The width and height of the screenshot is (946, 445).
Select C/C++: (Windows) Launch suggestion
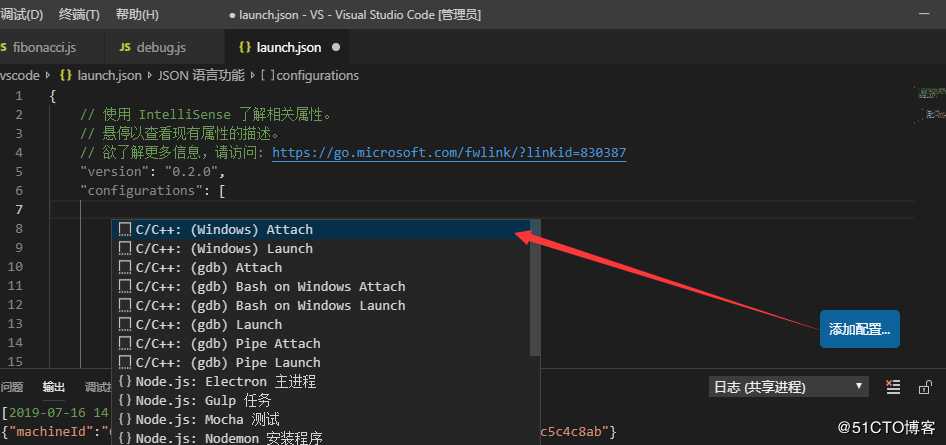point(321,248)
